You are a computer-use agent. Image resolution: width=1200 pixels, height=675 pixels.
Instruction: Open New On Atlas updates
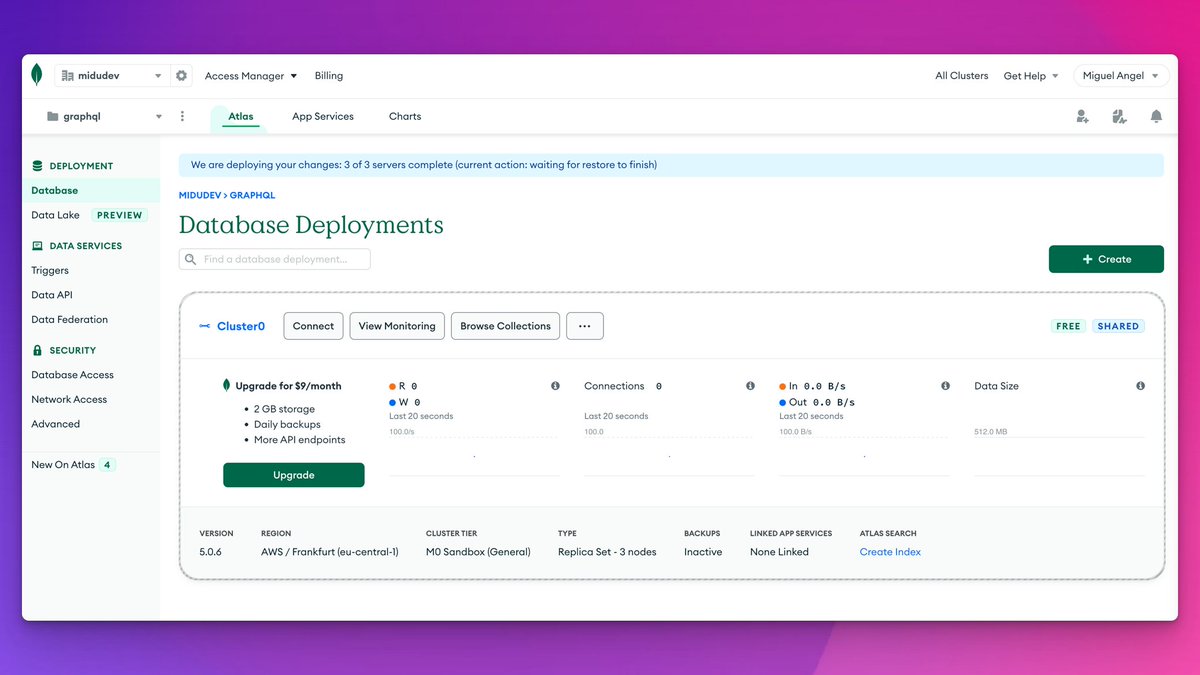(63, 465)
